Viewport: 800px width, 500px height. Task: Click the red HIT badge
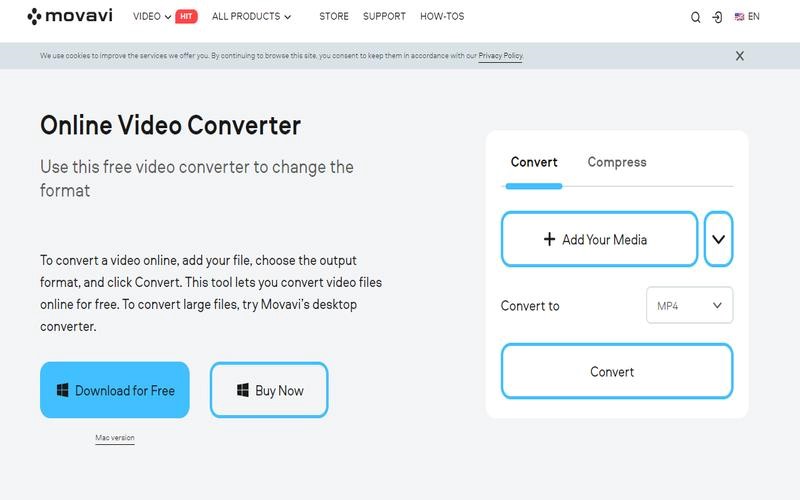pos(186,16)
